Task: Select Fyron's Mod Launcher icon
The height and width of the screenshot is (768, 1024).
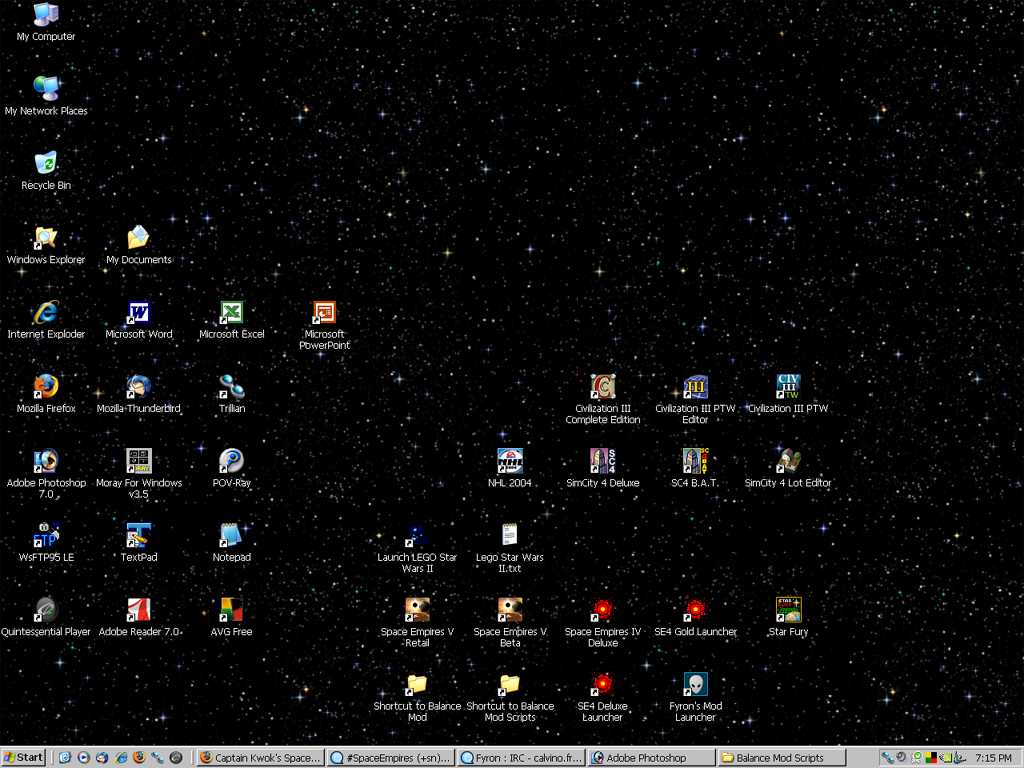Action: [695, 685]
